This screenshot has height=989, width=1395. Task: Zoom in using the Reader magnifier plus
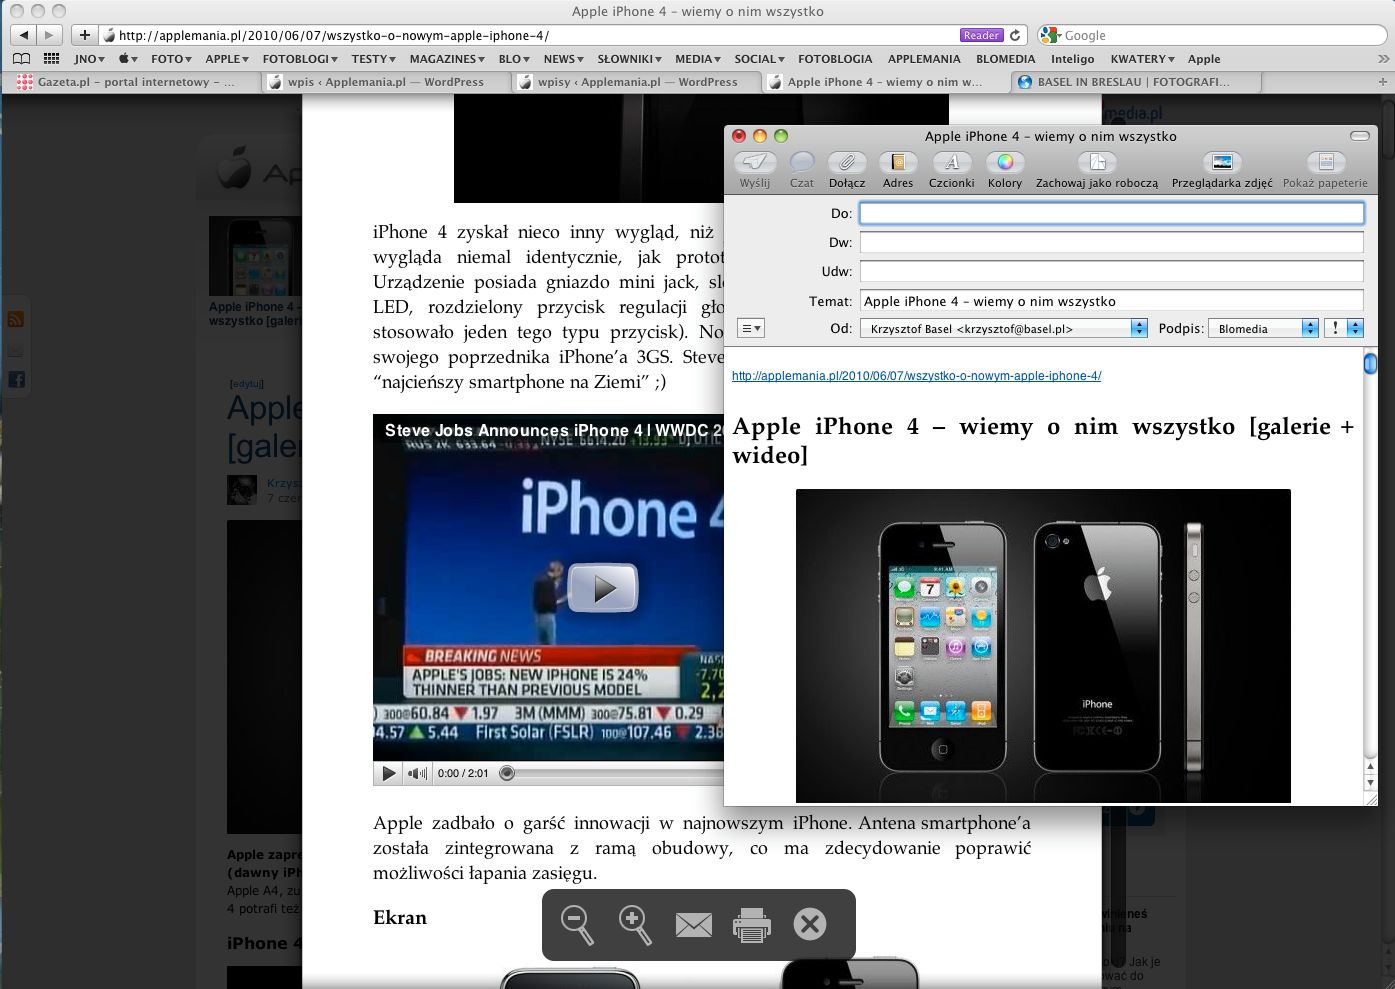click(x=636, y=925)
